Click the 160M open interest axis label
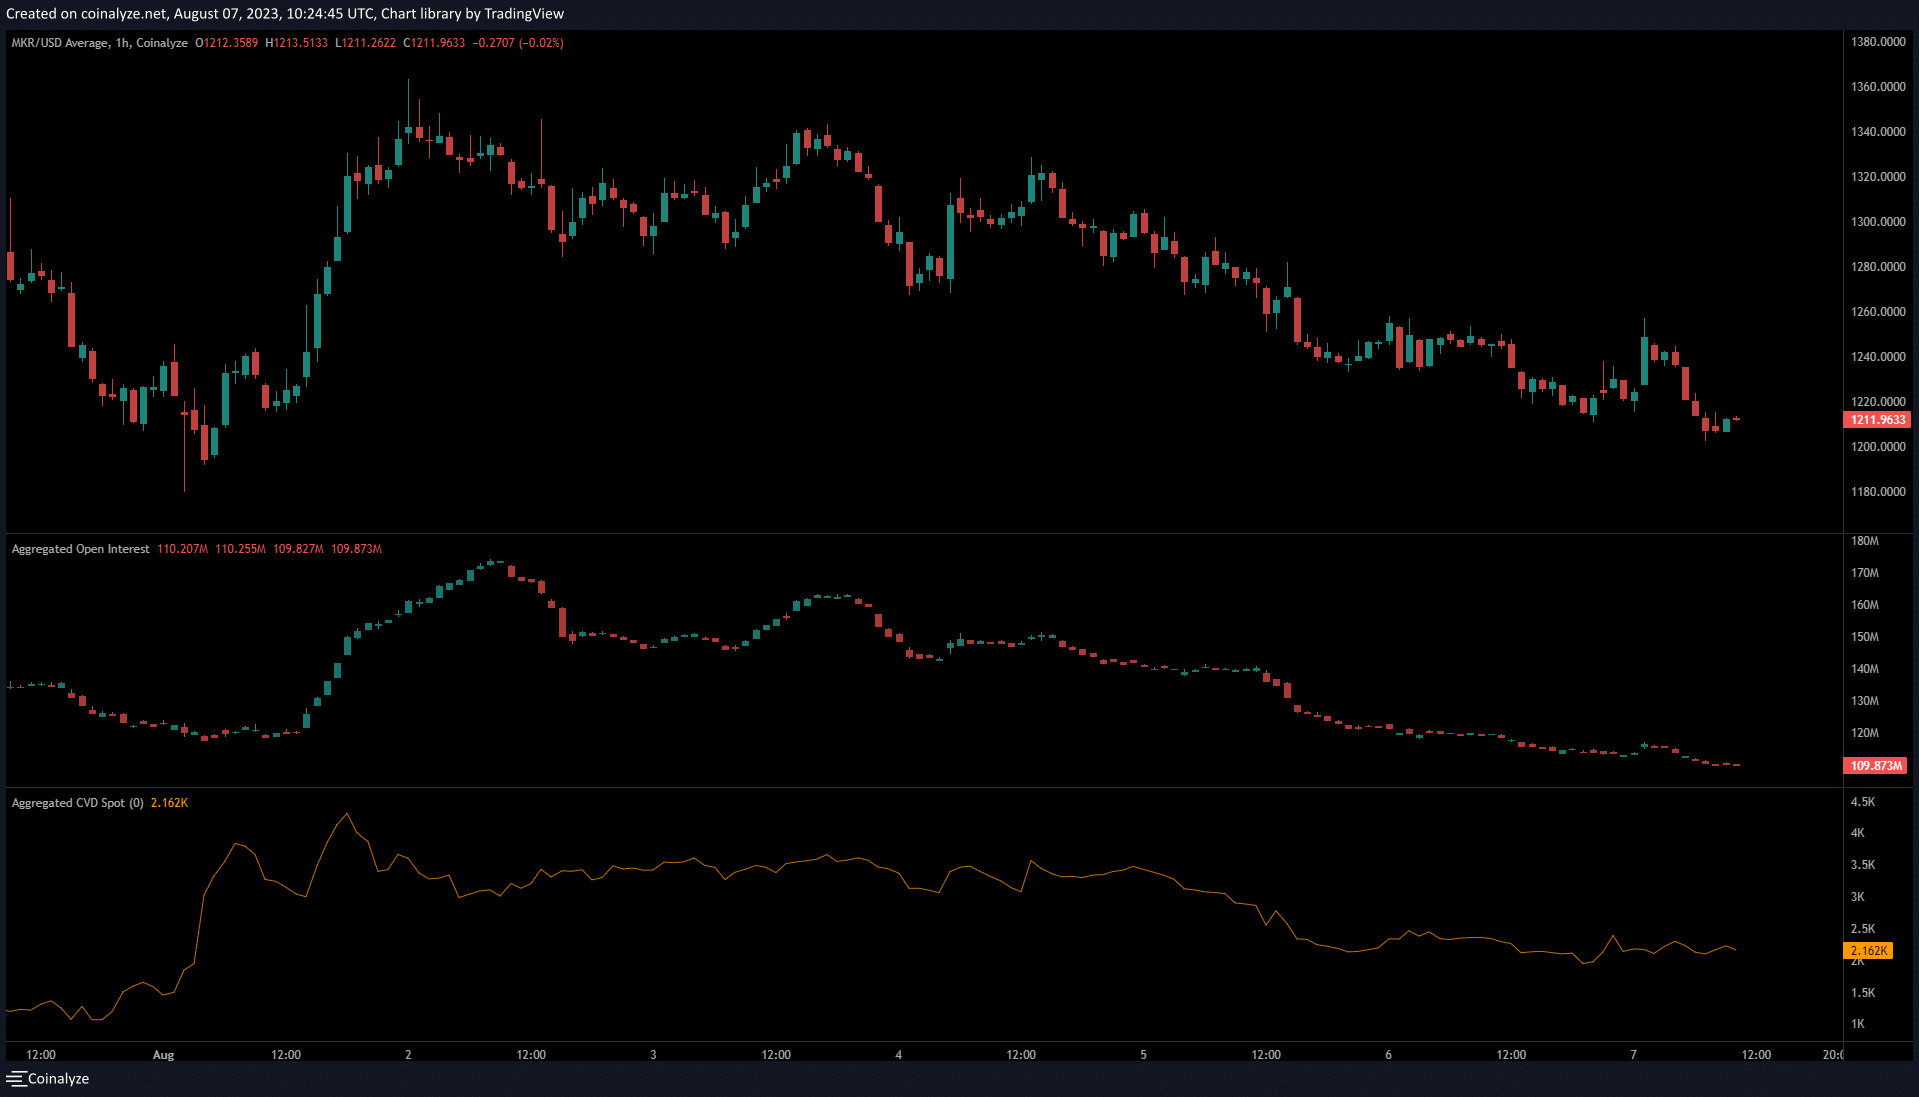Screen dimensions: 1919x1097 (x=1864, y=605)
